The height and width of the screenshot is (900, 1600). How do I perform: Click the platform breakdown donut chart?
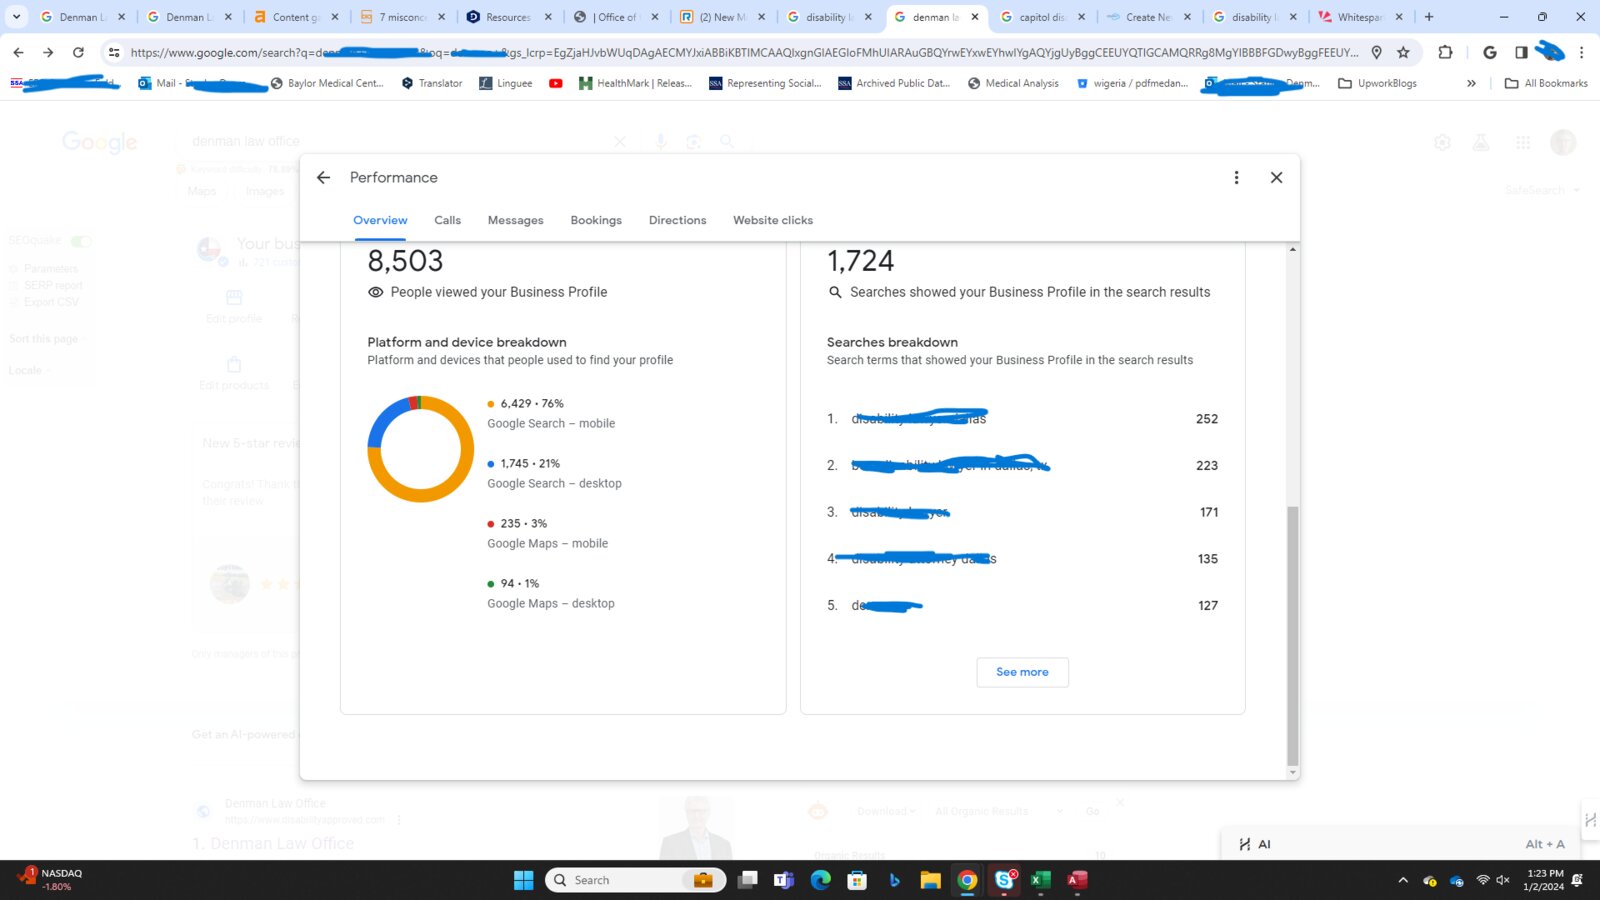[421, 449]
